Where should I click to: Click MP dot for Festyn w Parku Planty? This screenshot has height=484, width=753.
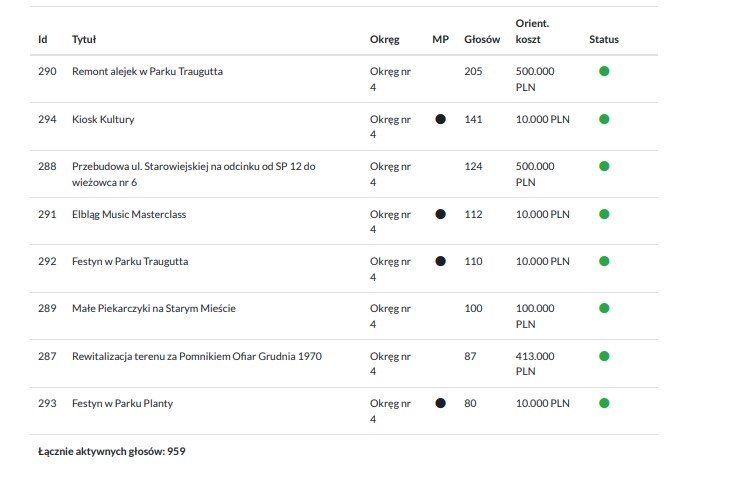pyautogui.click(x=440, y=403)
